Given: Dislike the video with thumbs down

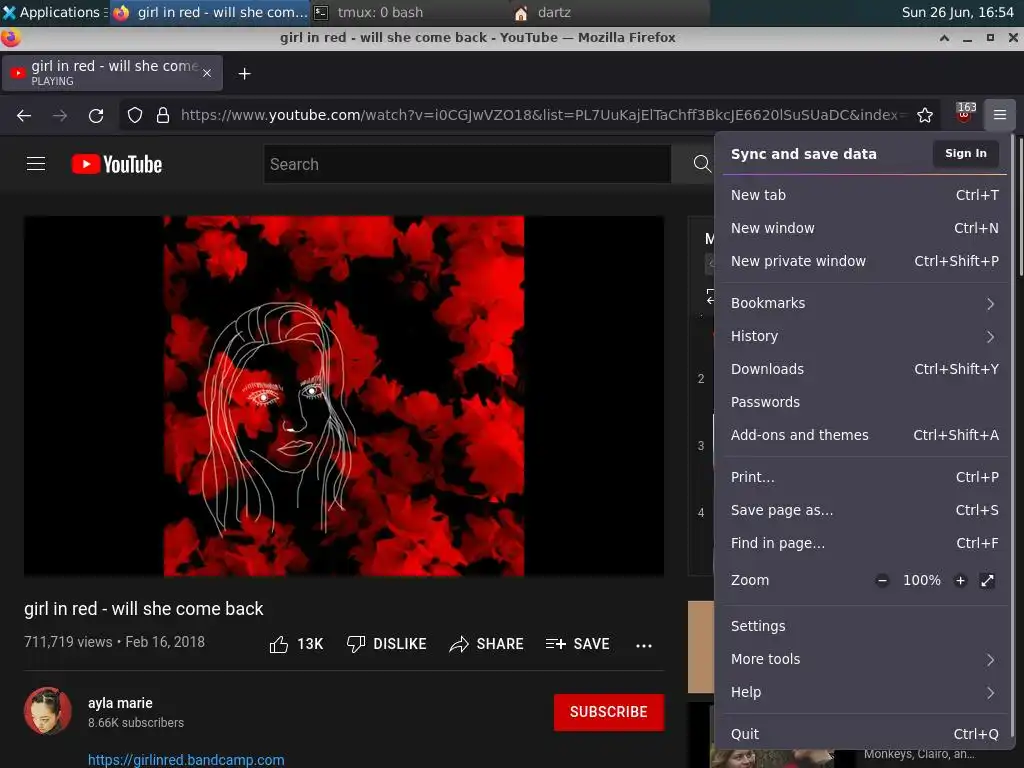Looking at the screenshot, I should (387, 644).
